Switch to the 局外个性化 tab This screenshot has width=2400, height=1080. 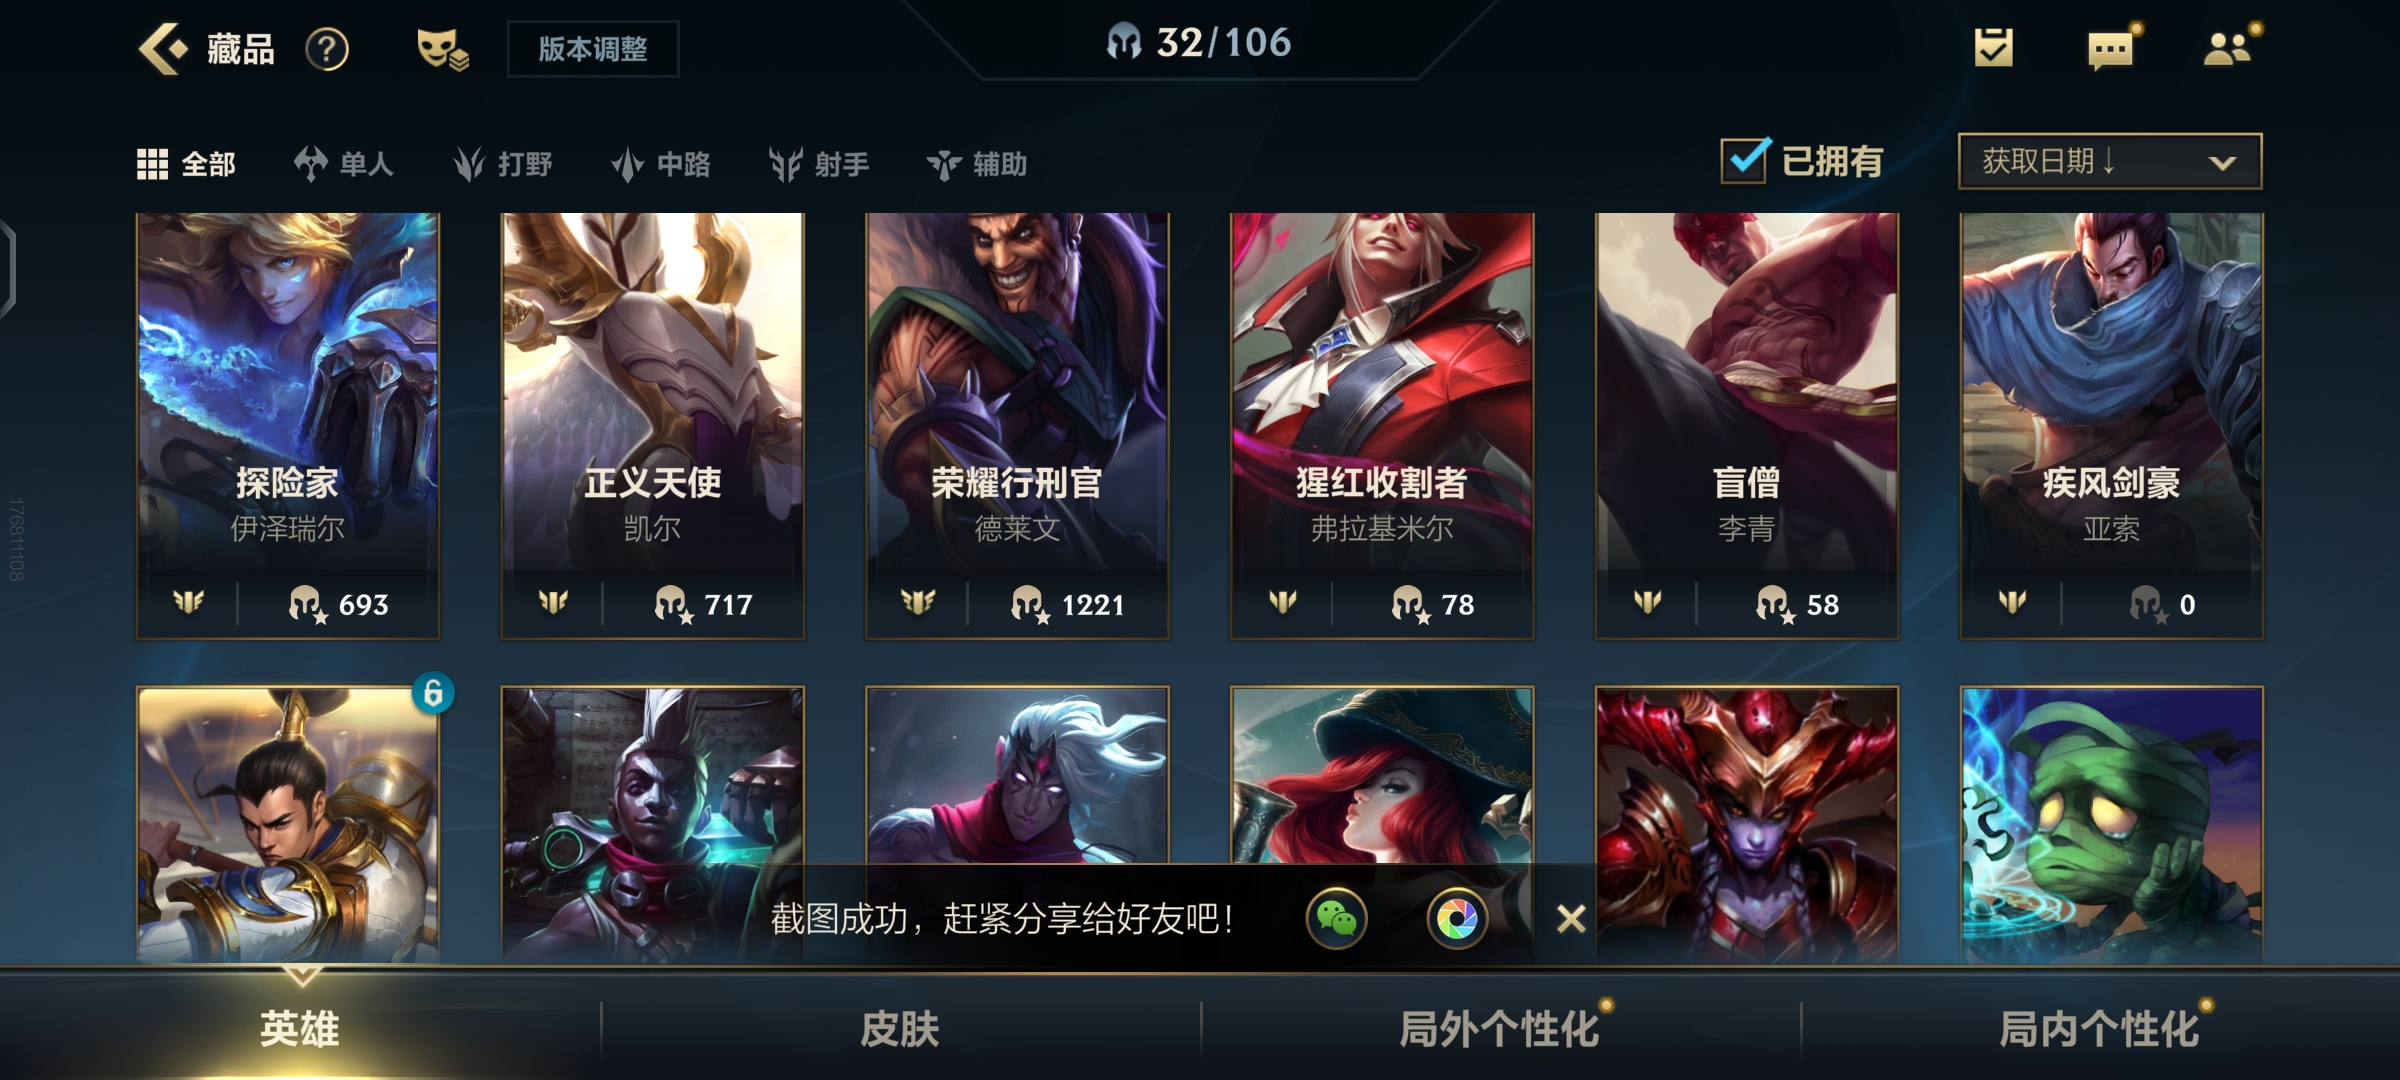pyautogui.click(x=1500, y=1028)
